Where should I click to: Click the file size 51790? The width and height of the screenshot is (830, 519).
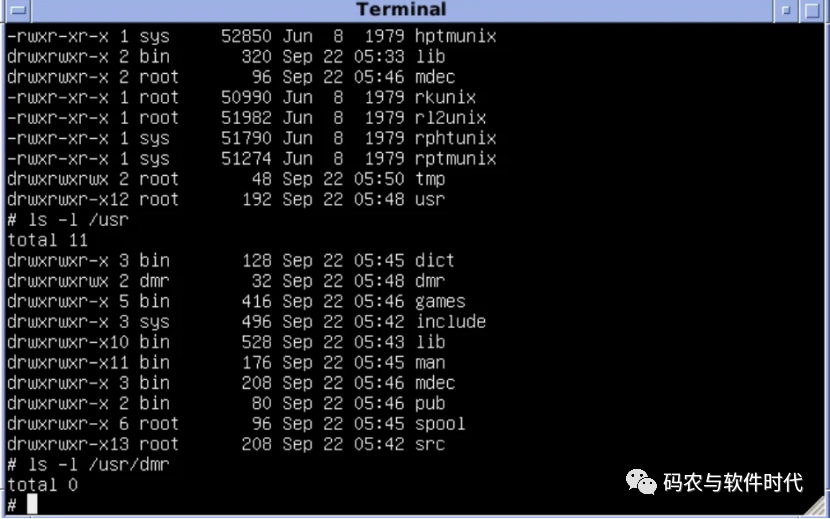pyautogui.click(x=246, y=139)
